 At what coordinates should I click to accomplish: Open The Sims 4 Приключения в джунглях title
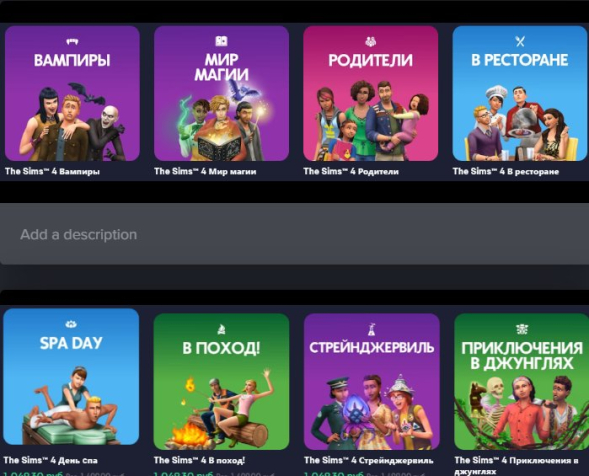[516, 465]
